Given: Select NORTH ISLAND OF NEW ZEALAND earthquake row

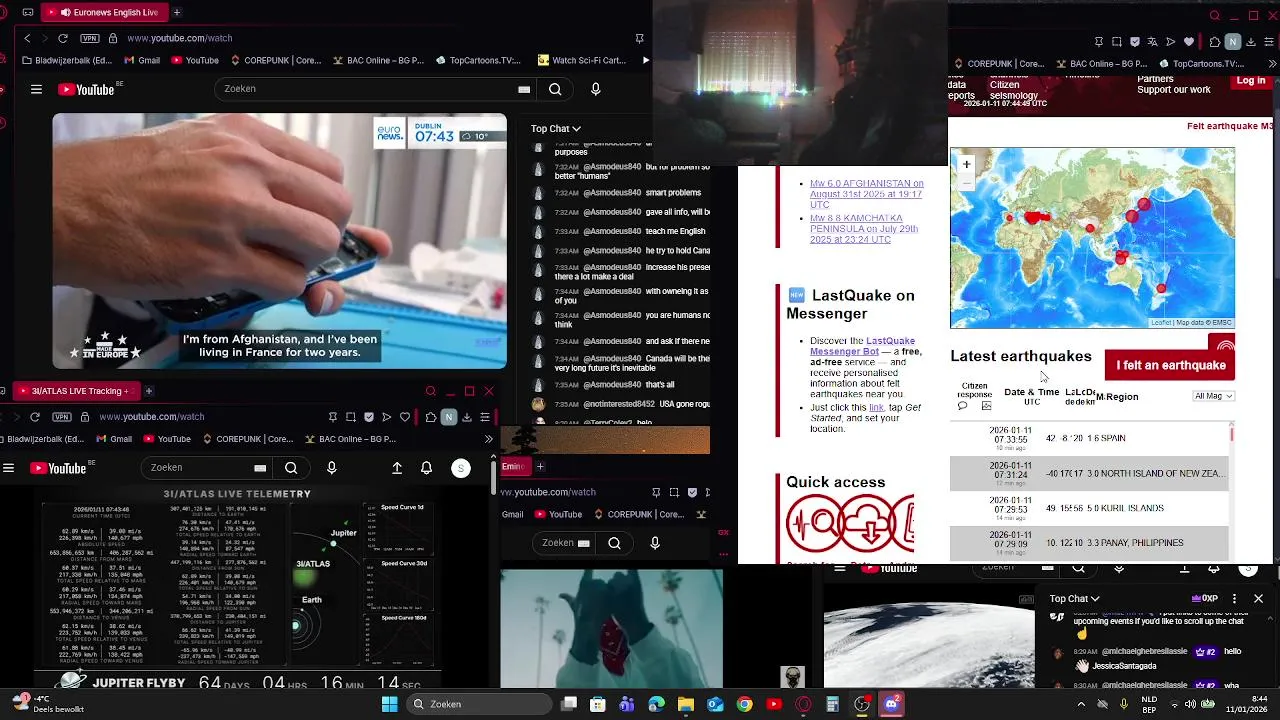Looking at the screenshot, I should (1089, 473).
